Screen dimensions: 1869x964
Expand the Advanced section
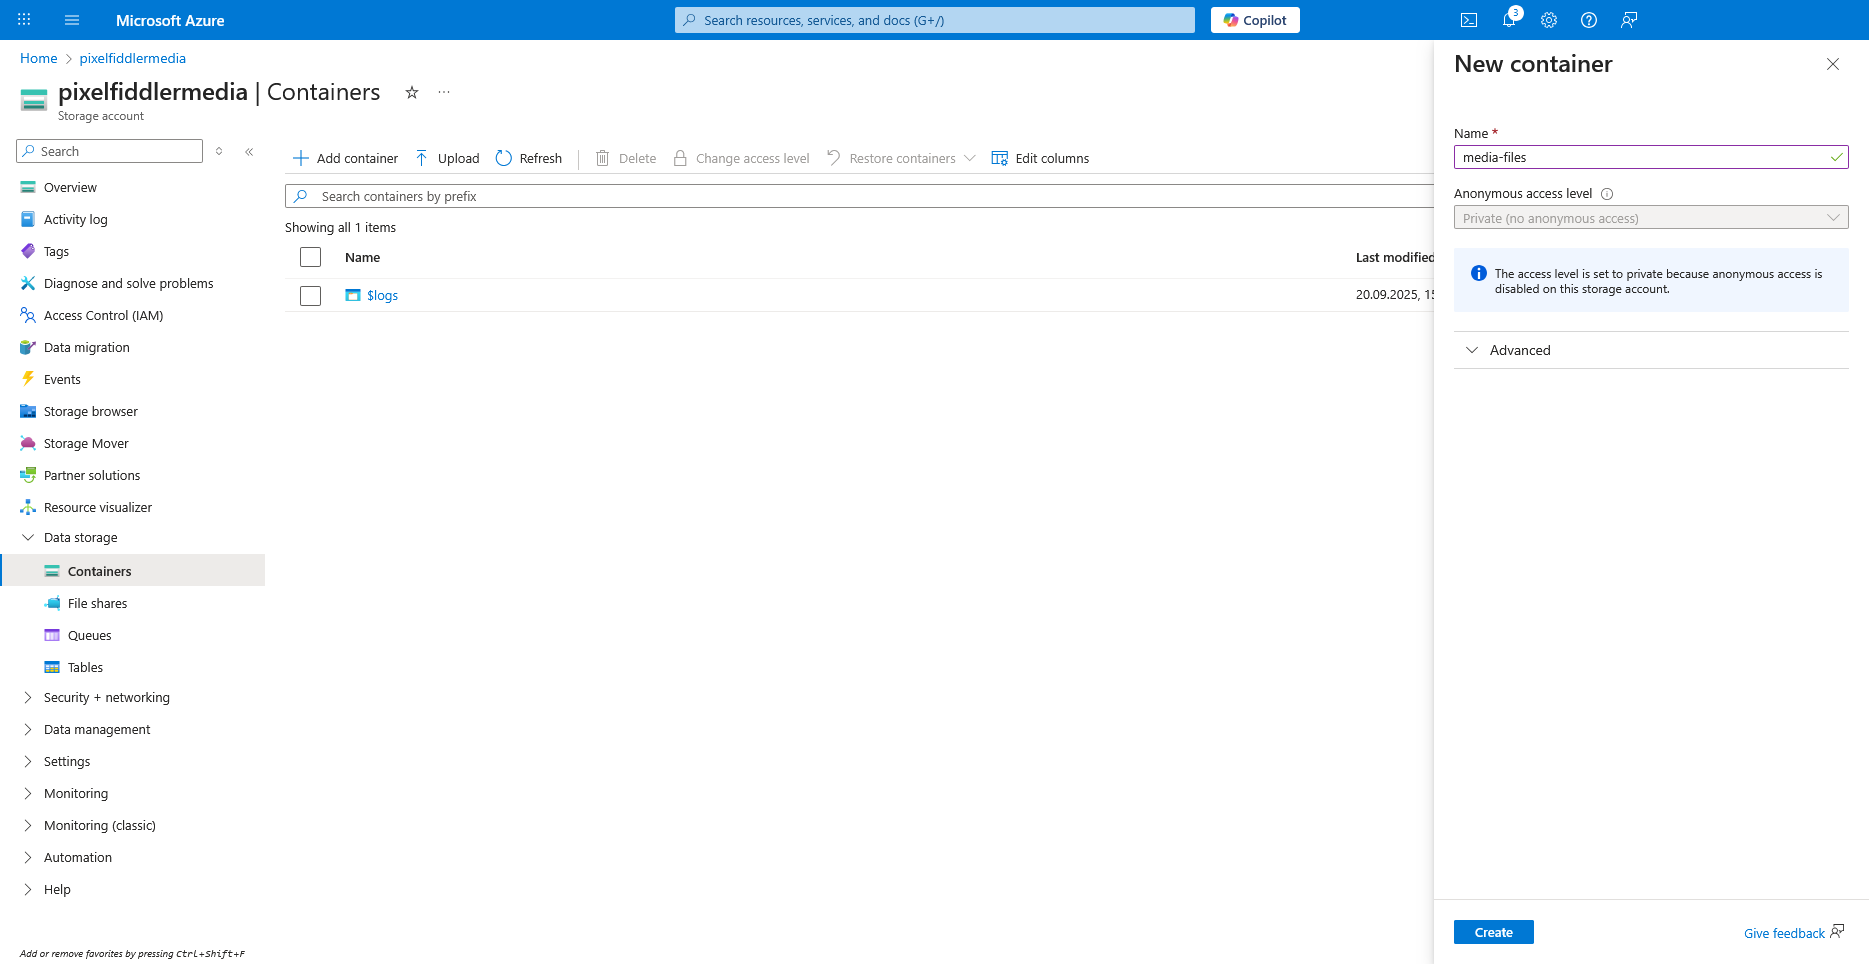point(1520,350)
